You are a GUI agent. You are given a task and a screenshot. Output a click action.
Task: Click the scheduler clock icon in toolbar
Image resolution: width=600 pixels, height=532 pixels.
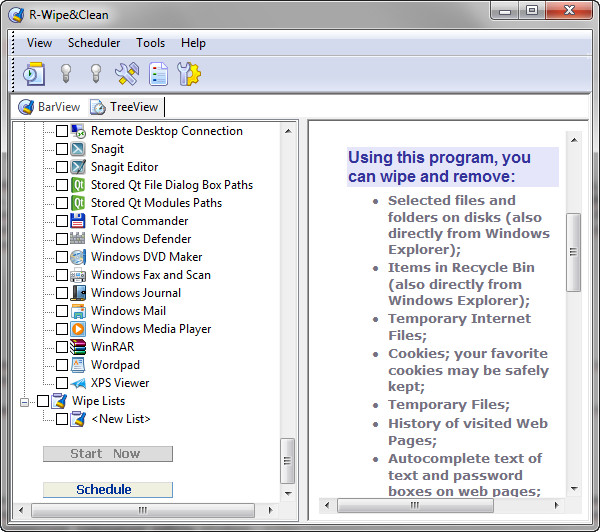[33, 74]
